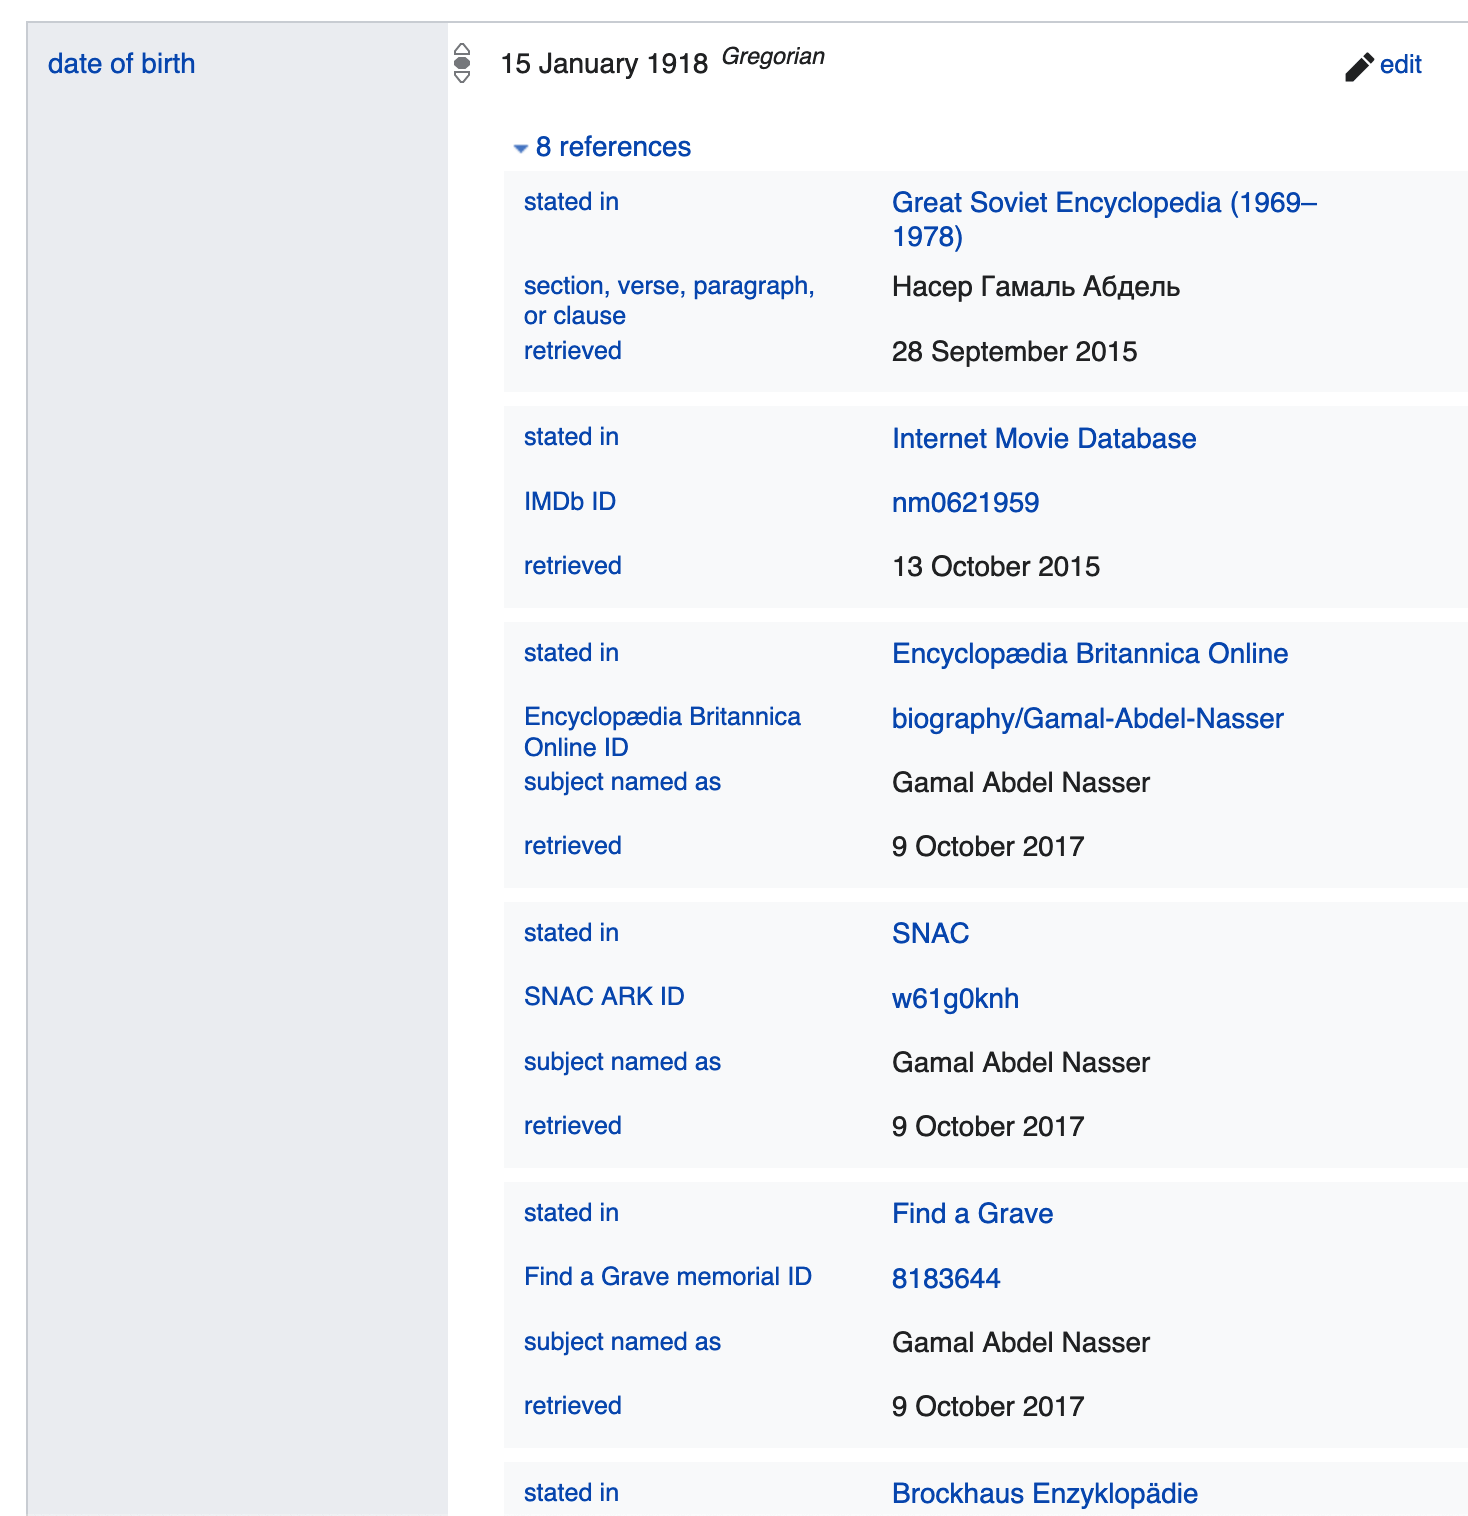This screenshot has height=1516, width=1468.
Task: Open Encyclopædia Britannica Online link
Action: click(x=1090, y=653)
